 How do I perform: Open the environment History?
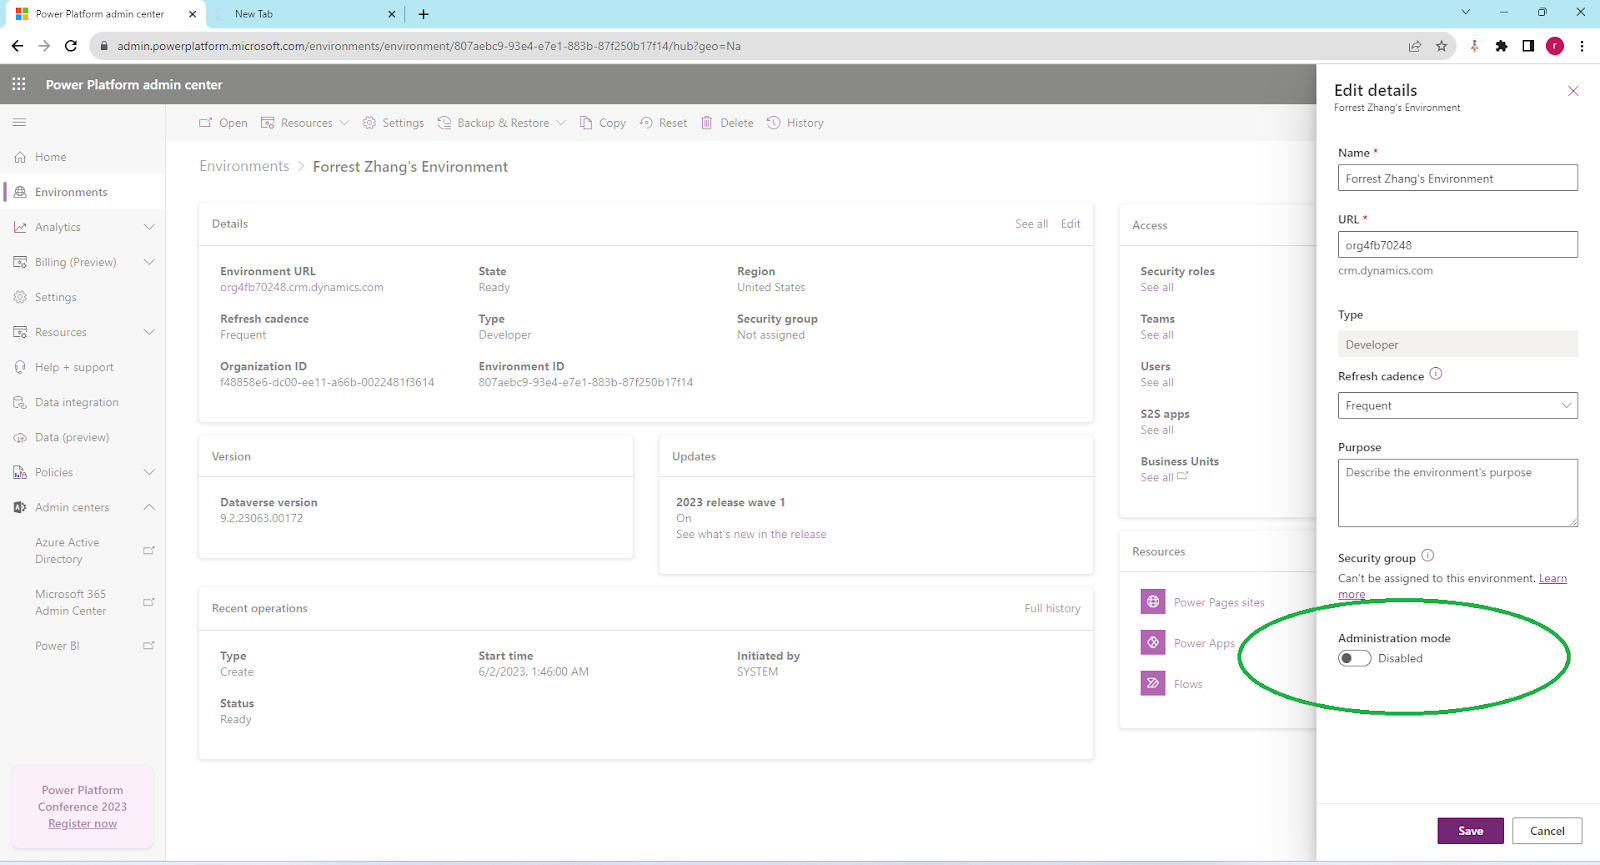(x=795, y=123)
